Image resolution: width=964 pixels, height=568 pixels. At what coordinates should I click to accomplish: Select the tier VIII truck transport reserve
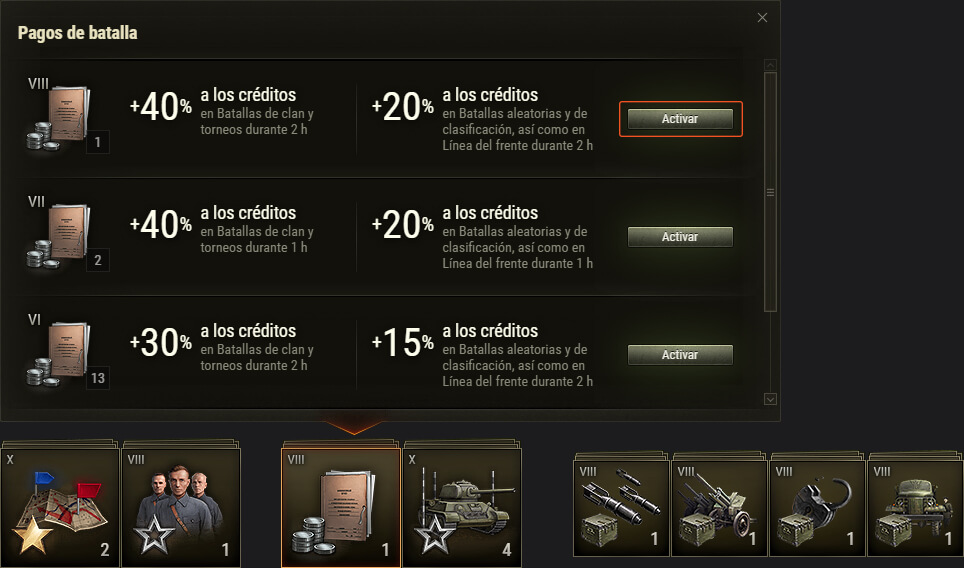point(915,508)
